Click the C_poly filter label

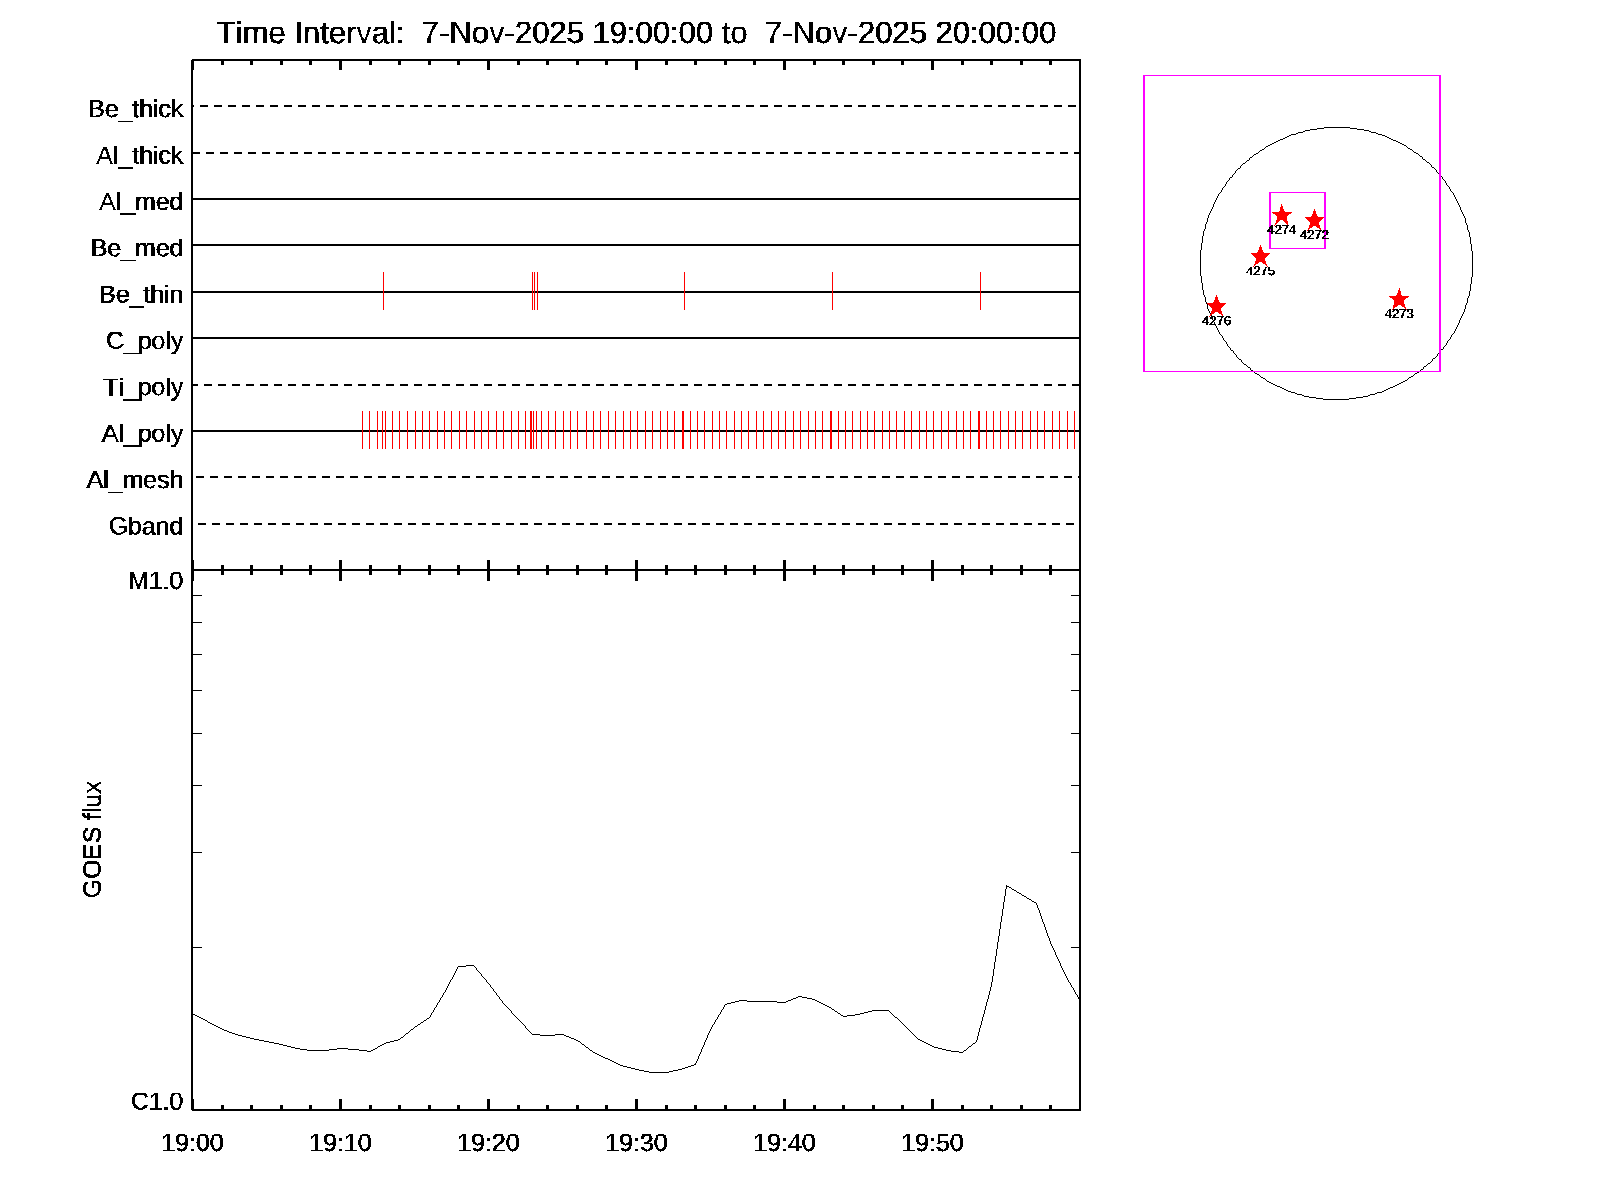click(145, 341)
